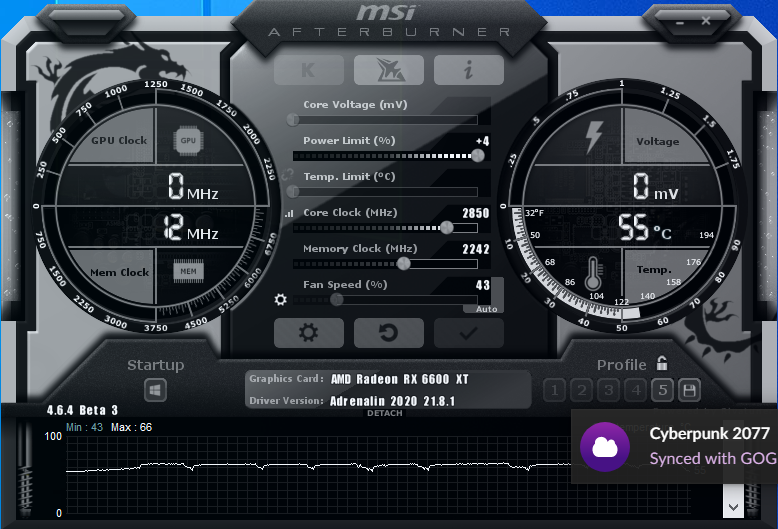The image size is (778, 529).
Task: Click the graphics card name AMD Radeon RX 6600 XT
Action: (399, 380)
